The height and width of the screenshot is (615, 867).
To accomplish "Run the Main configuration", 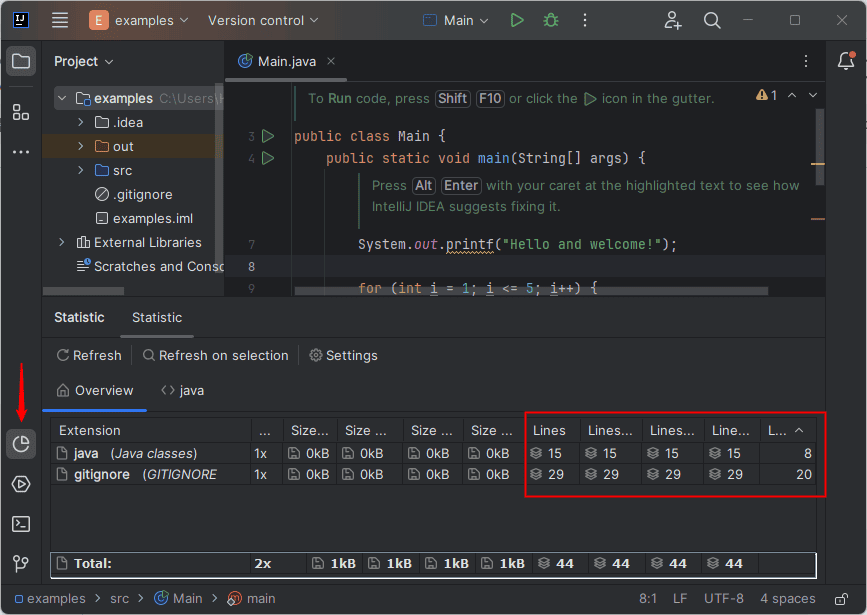I will point(516,20).
